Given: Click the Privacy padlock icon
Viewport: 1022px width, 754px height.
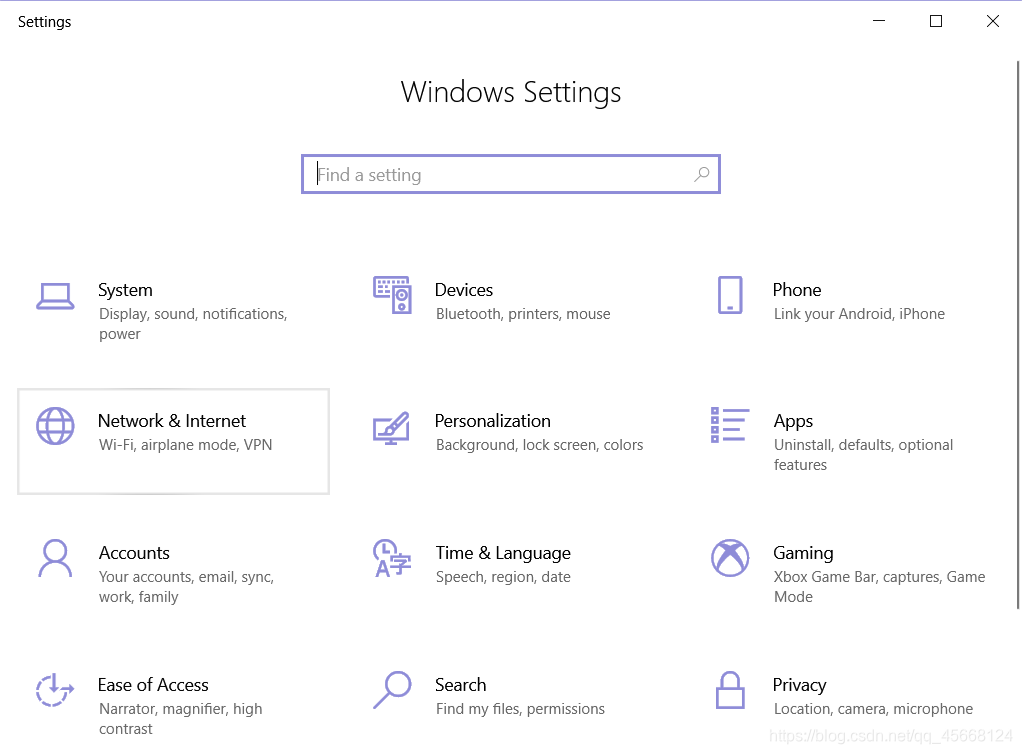Looking at the screenshot, I should [x=730, y=689].
